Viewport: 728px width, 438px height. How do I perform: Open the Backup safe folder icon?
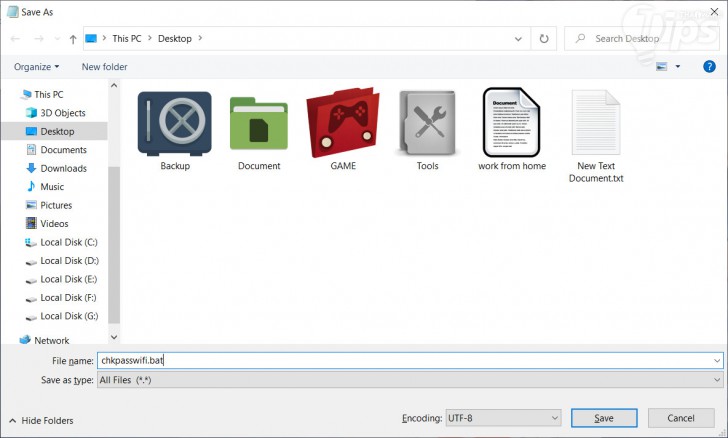175,123
